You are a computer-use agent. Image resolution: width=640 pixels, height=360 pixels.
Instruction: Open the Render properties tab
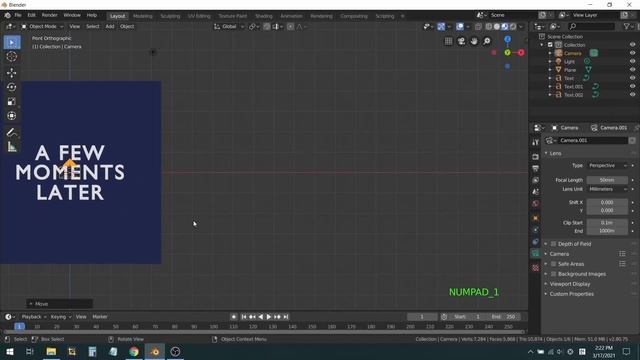point(536,157)
